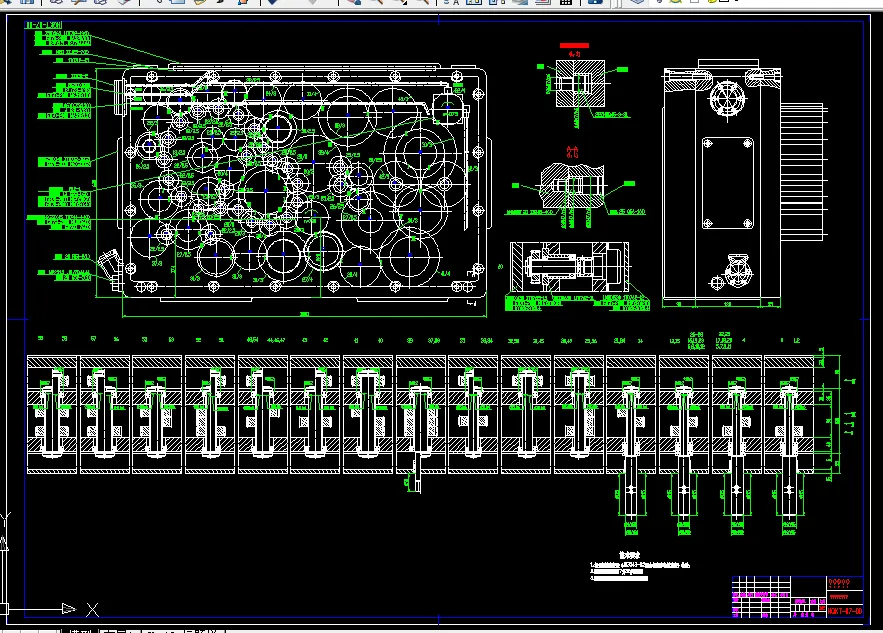Click the rectangular cover plate in the side view
Image resolution: width=883 pixels, height=633 pixels.
[x=728, y=183]
